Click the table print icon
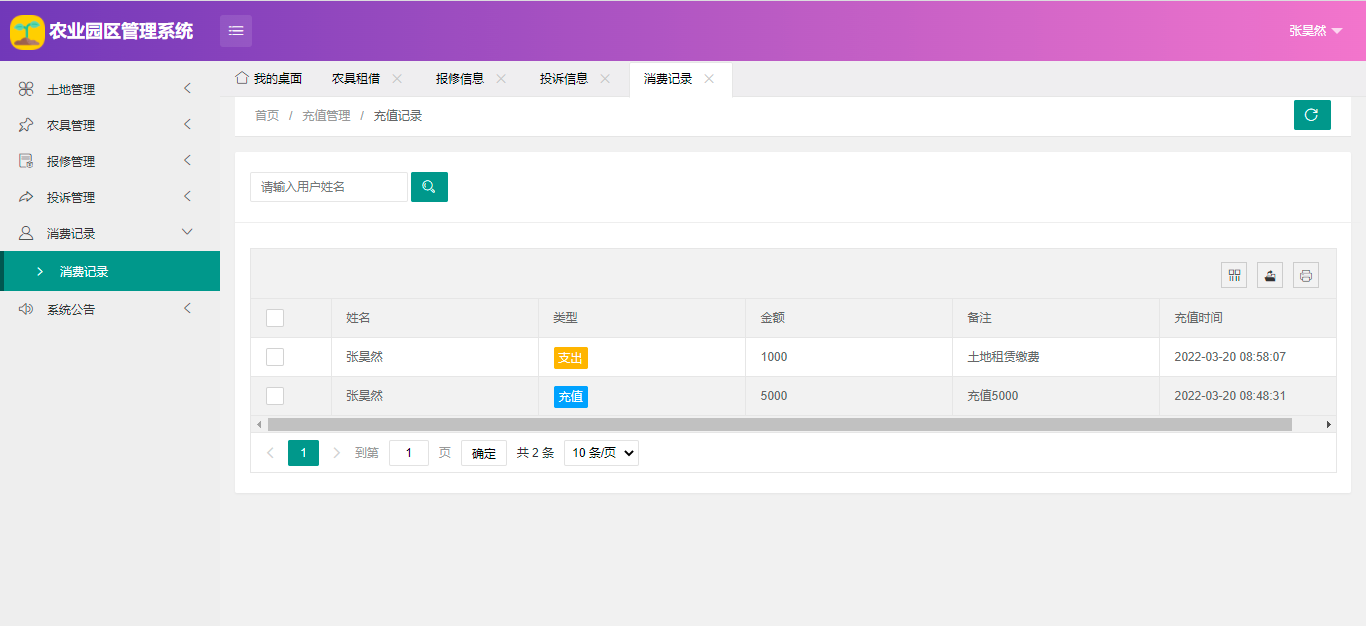This screenshot has height=626, width=1366. tap(1306, 275)
